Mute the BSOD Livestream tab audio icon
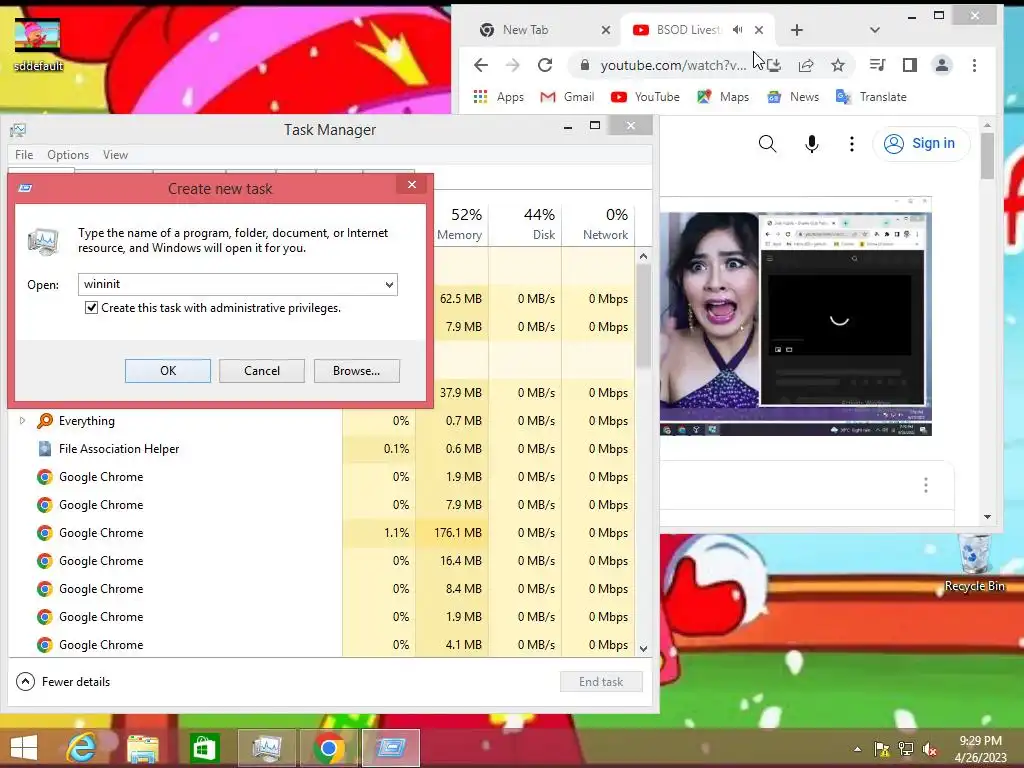 737,29
